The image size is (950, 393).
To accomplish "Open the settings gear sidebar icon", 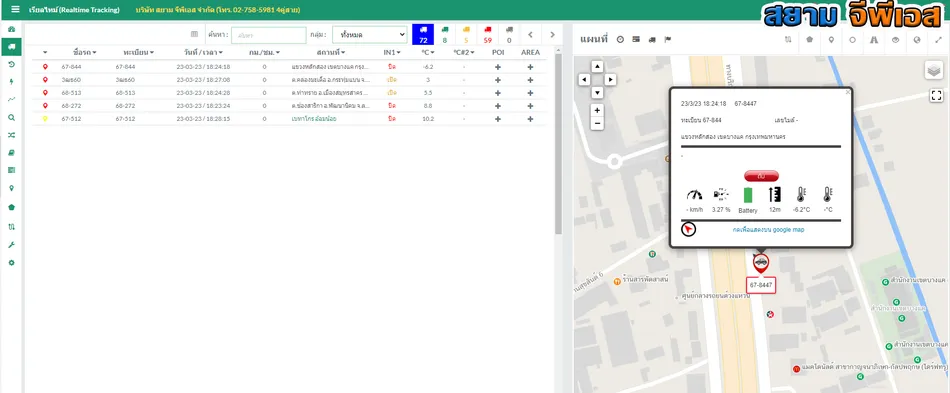I will (x=11, y=263).
